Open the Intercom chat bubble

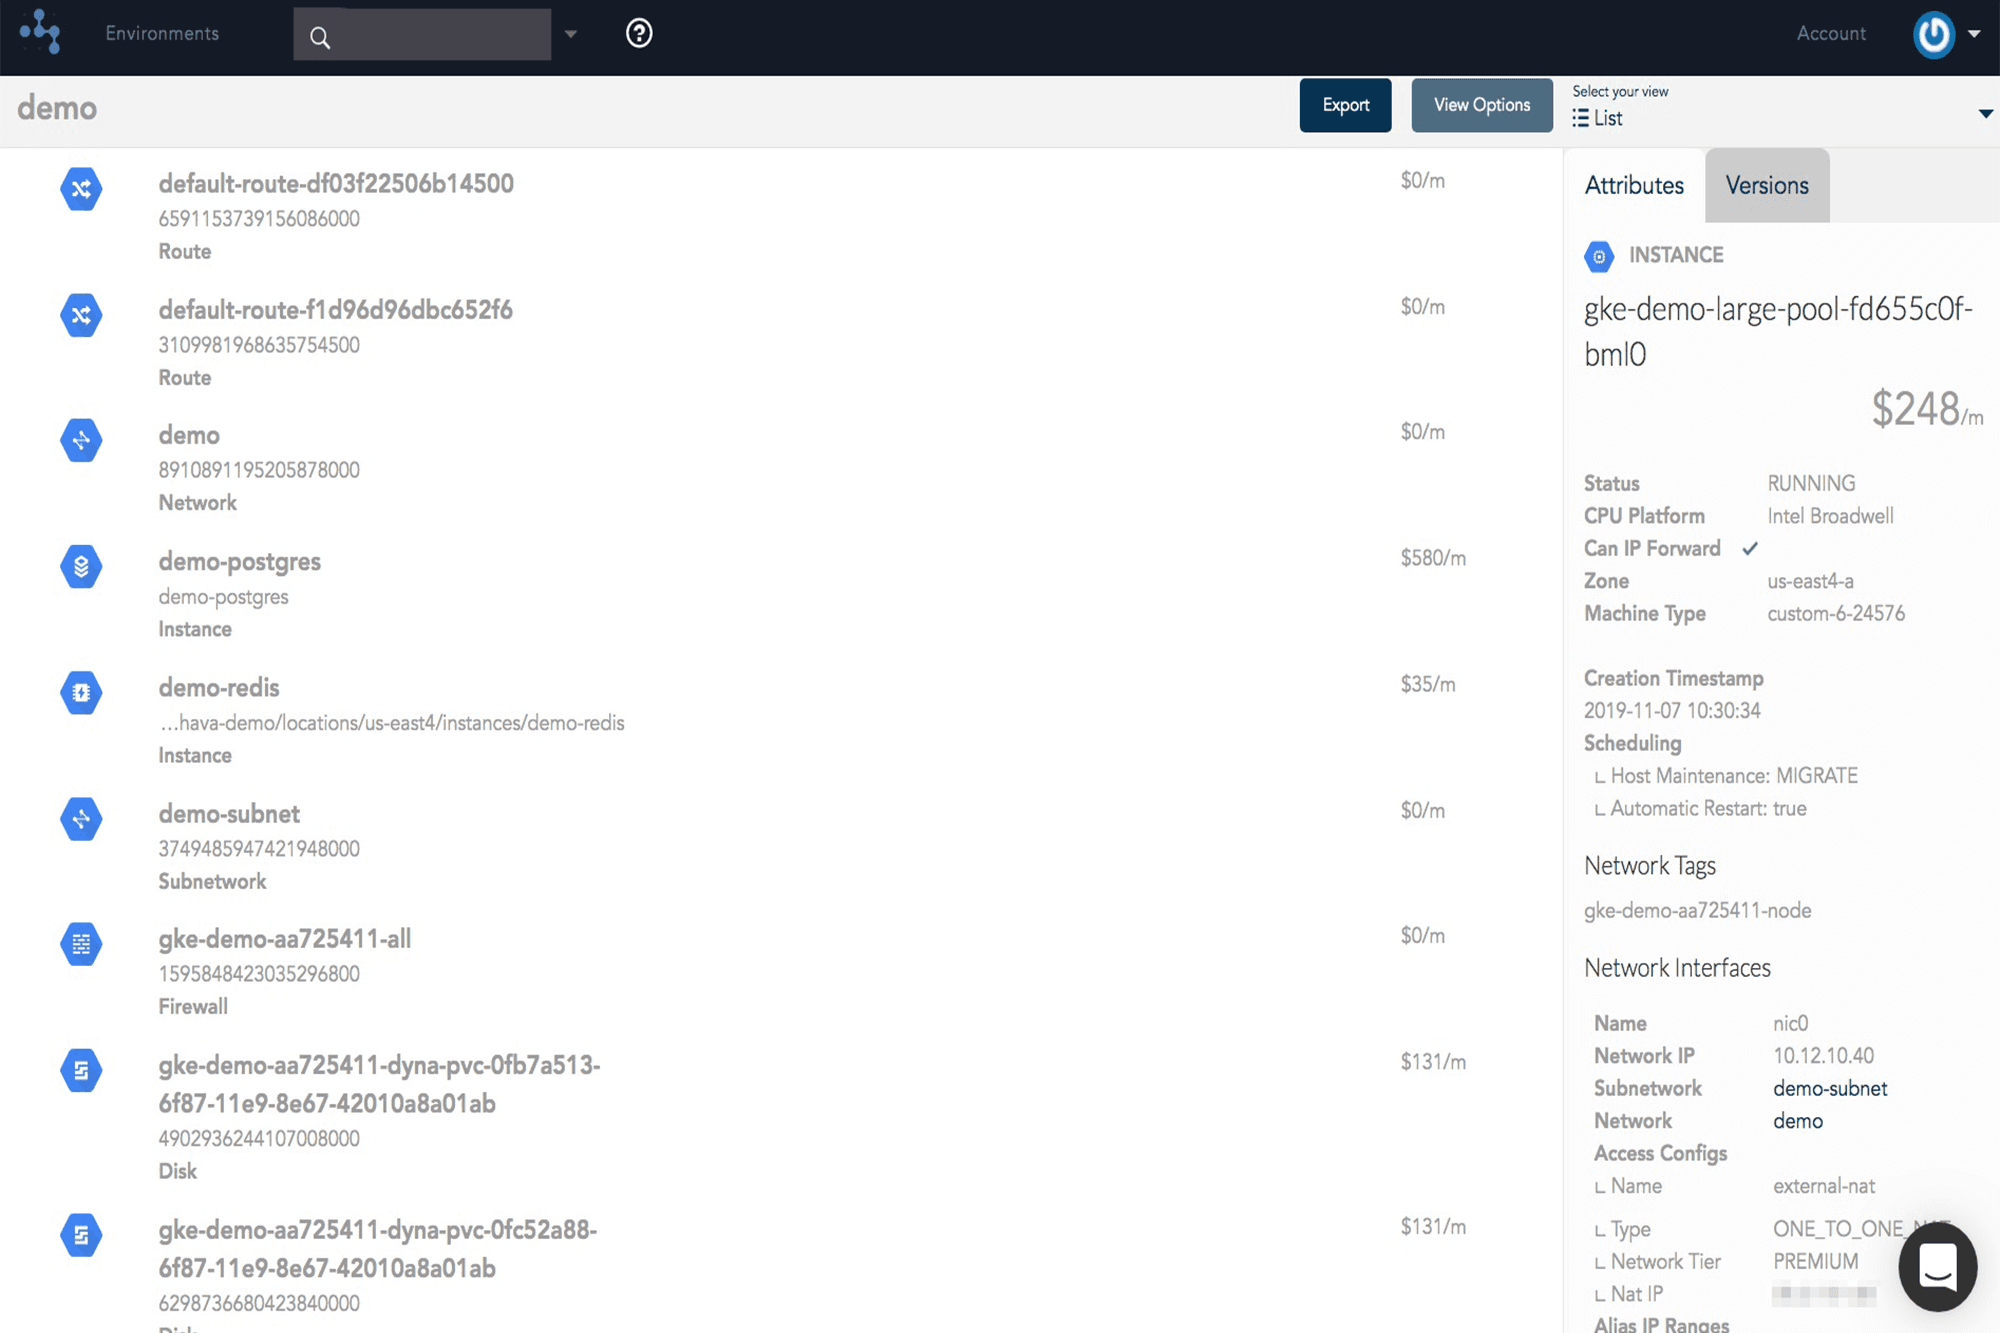[1937, 1267]
